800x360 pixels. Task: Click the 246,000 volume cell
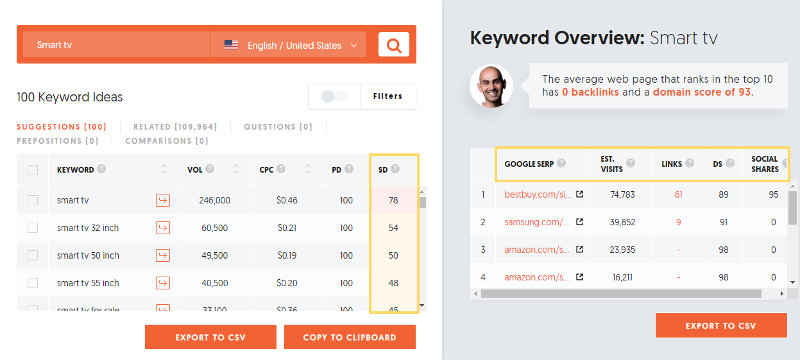click(x=214, y=200)
